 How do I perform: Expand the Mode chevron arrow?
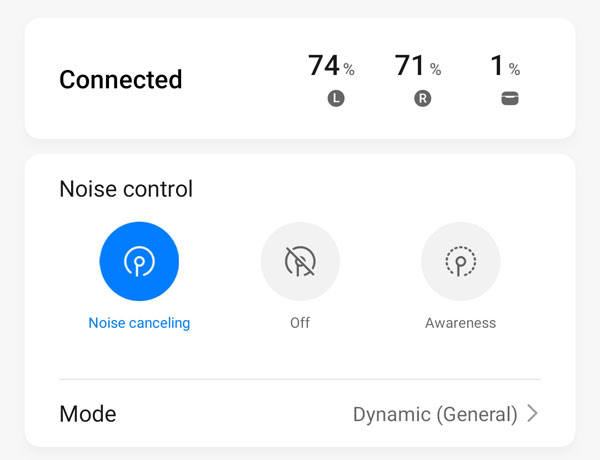[532, 413]
